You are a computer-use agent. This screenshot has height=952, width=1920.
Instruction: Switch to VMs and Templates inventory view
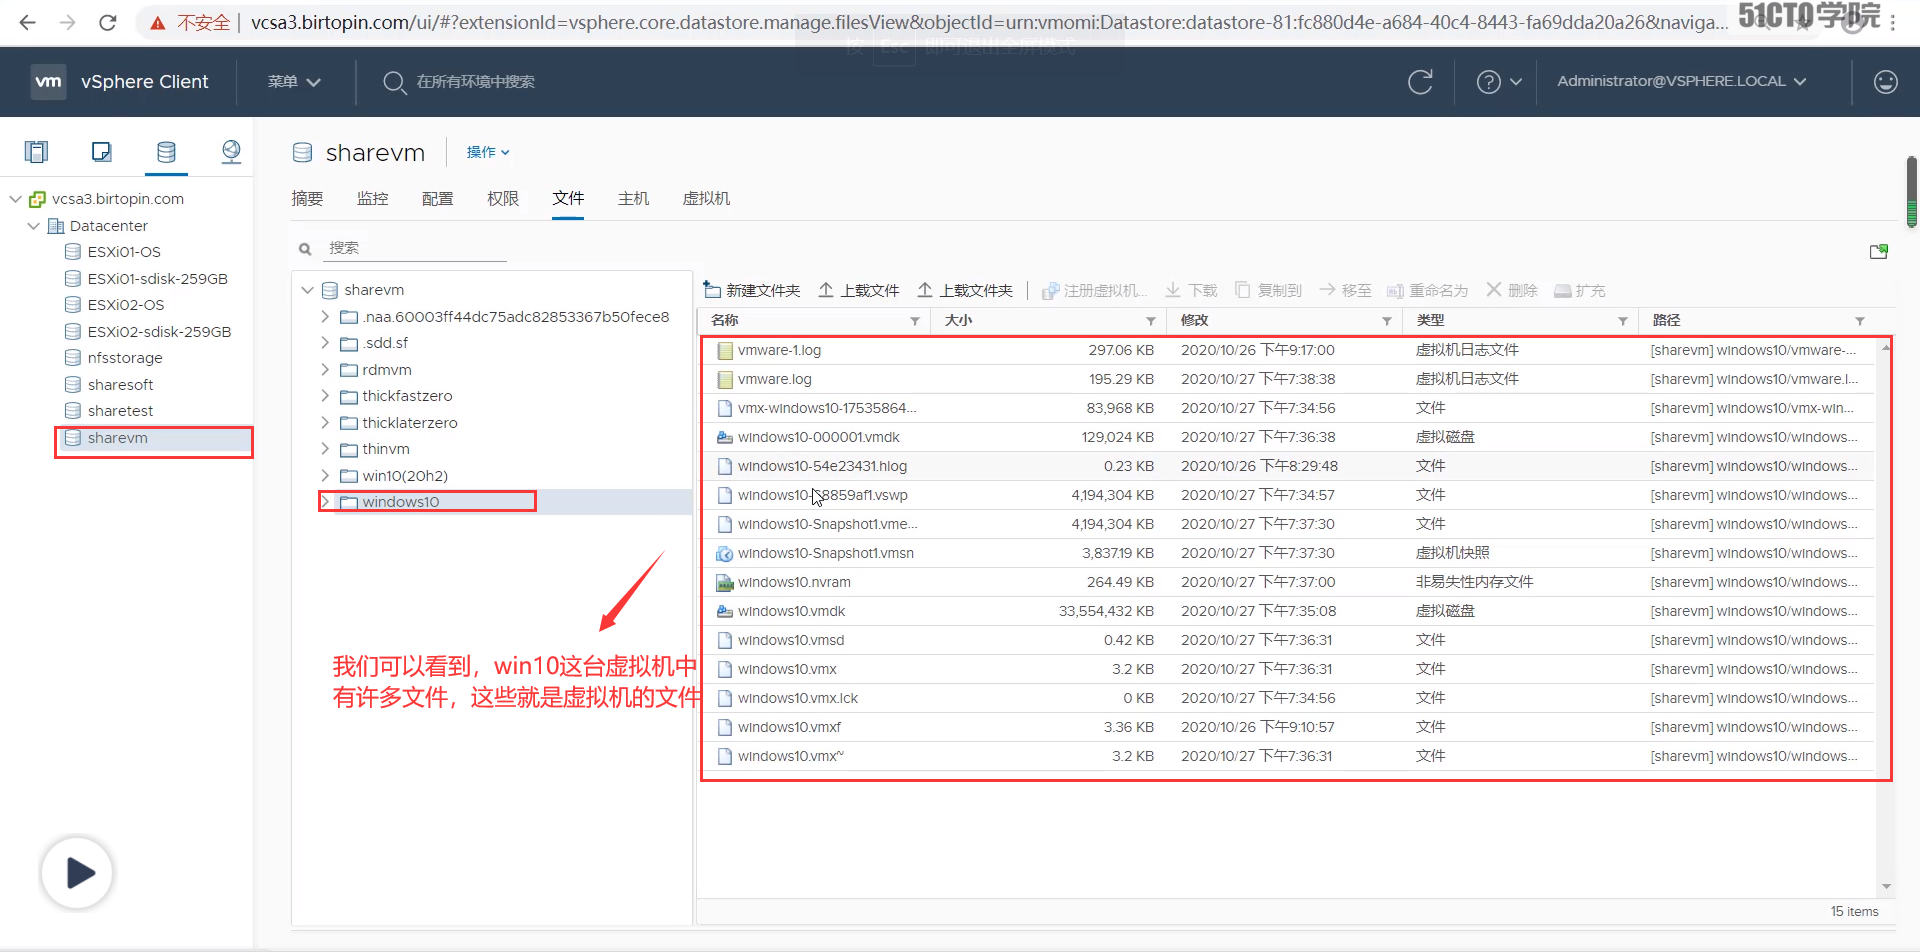101,151
